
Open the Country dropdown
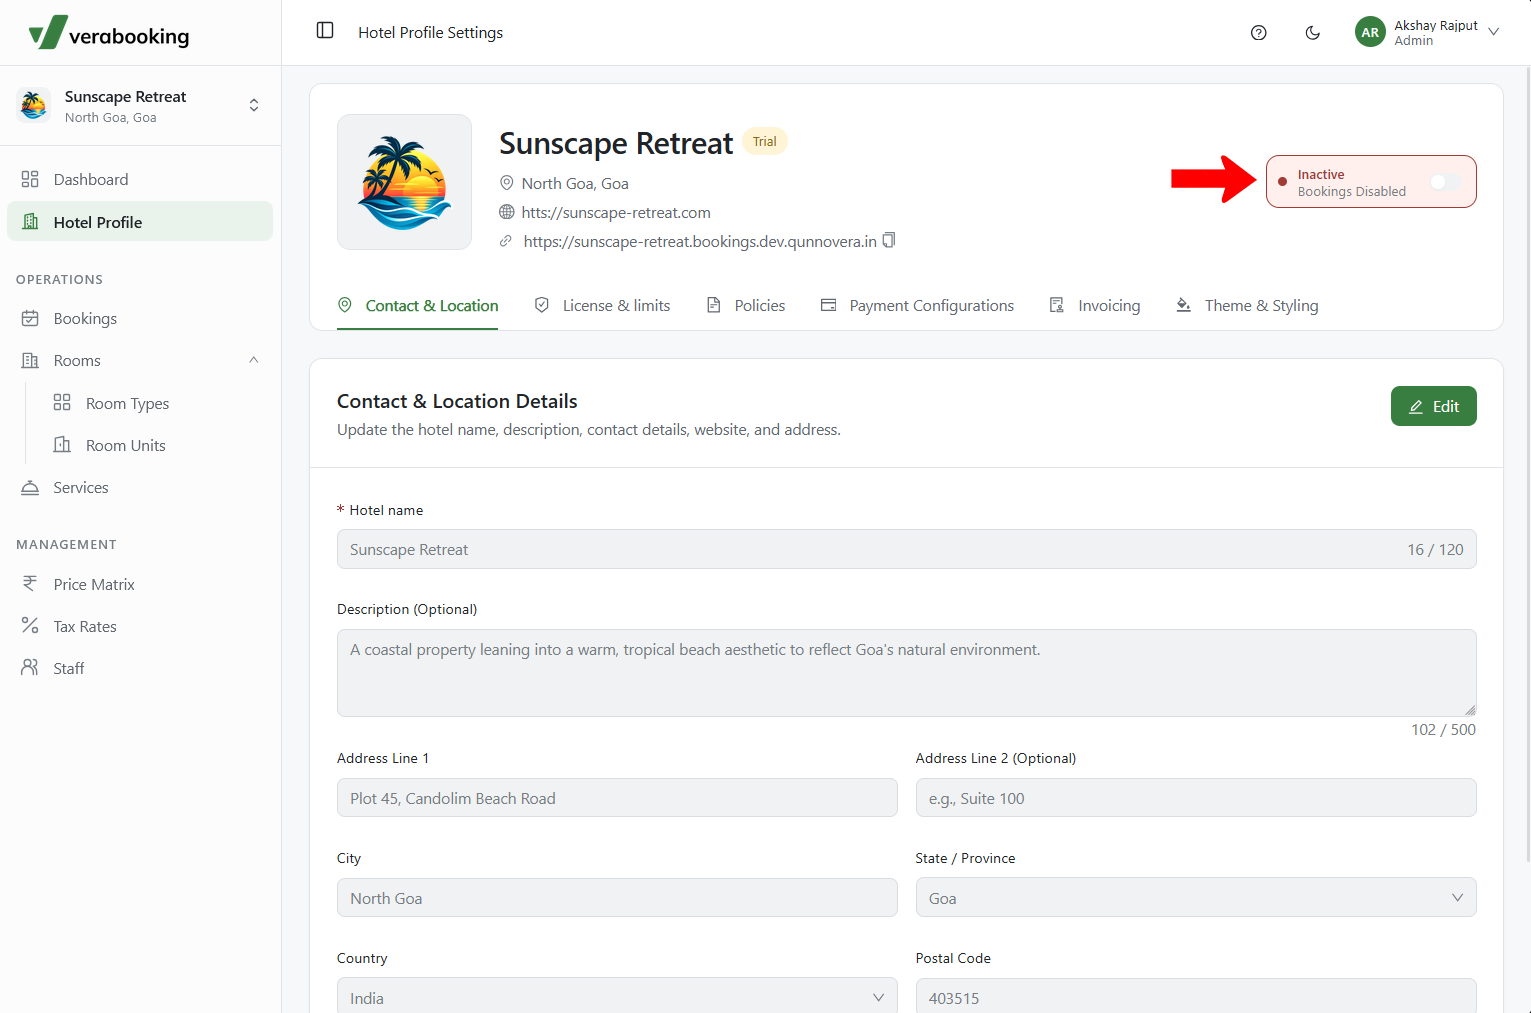[617, 997]
